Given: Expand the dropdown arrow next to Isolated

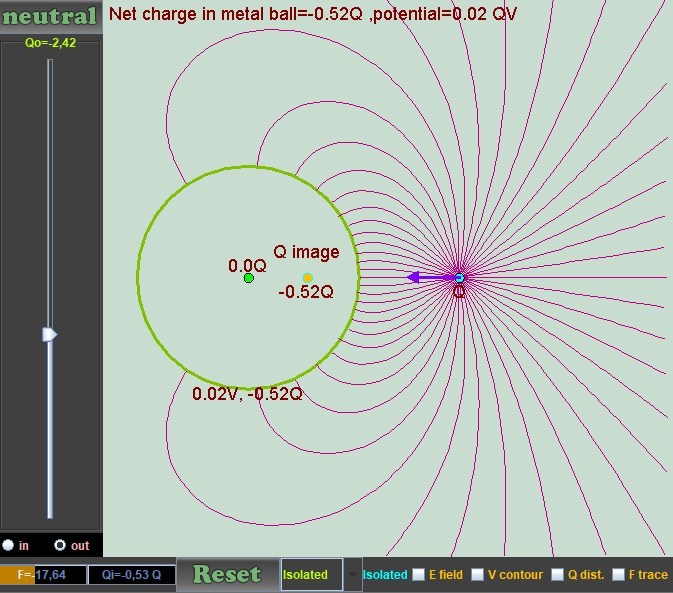Looking at the screenshot, I should click(x=352, y=575).
